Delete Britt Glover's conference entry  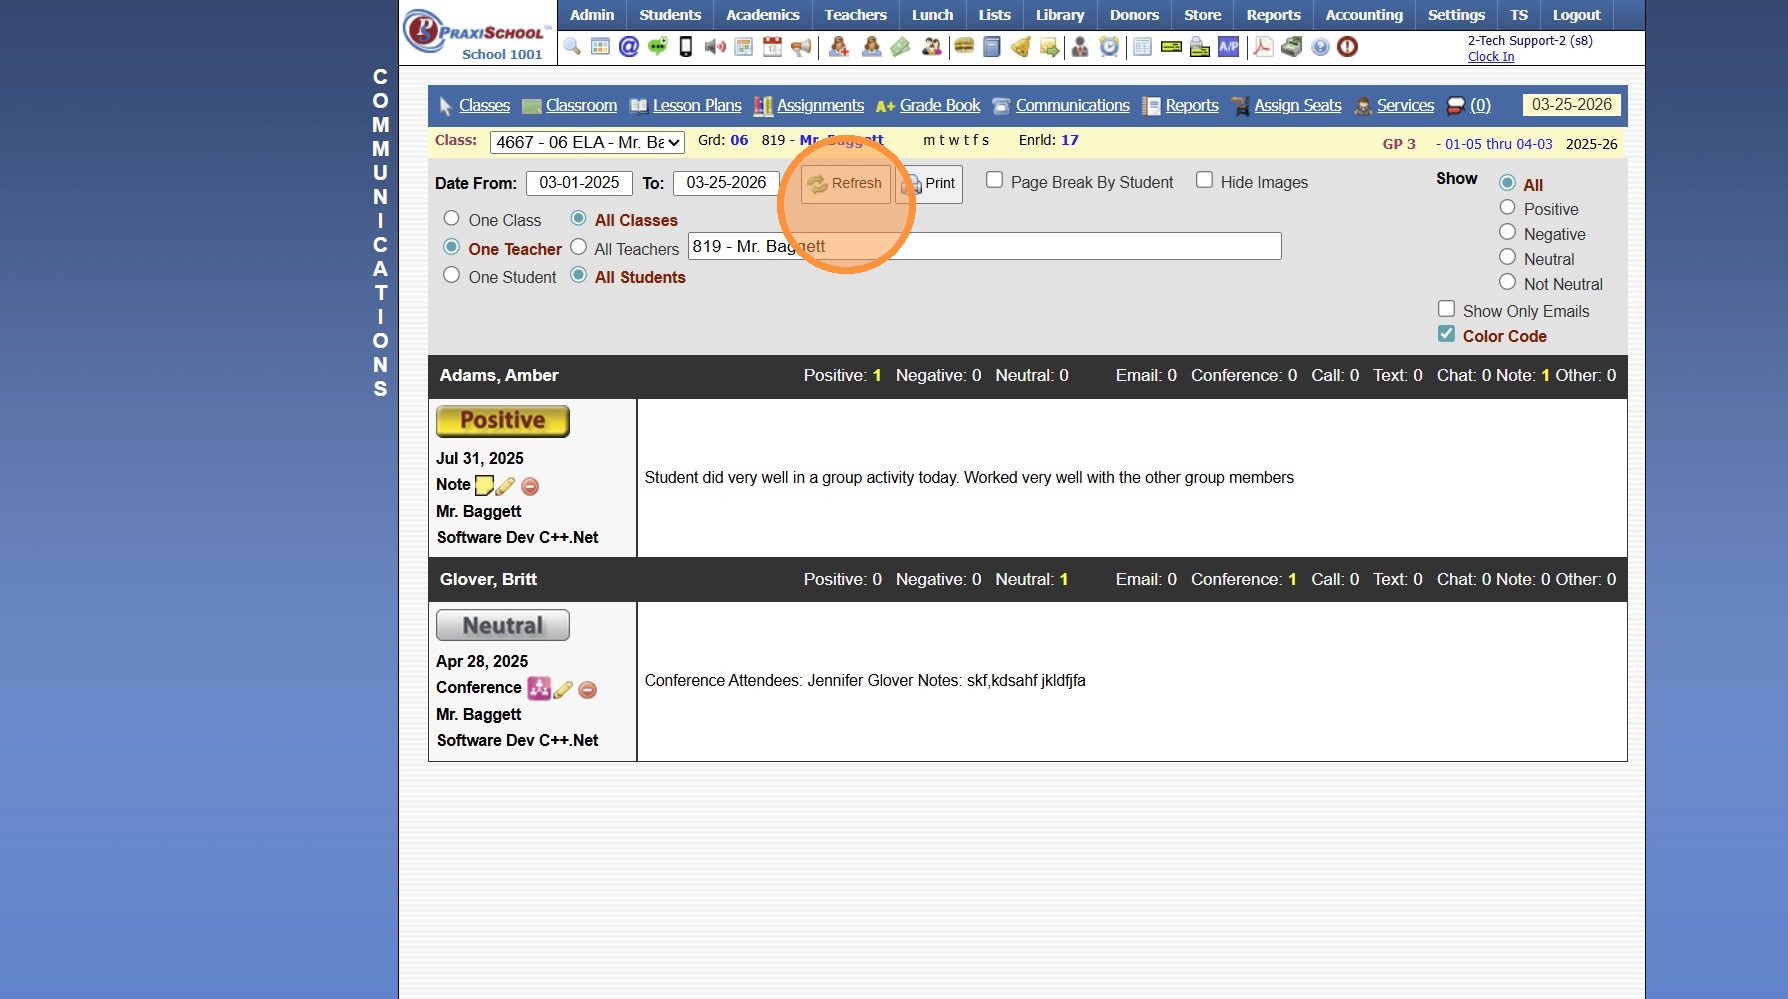(x=588, y=690)
